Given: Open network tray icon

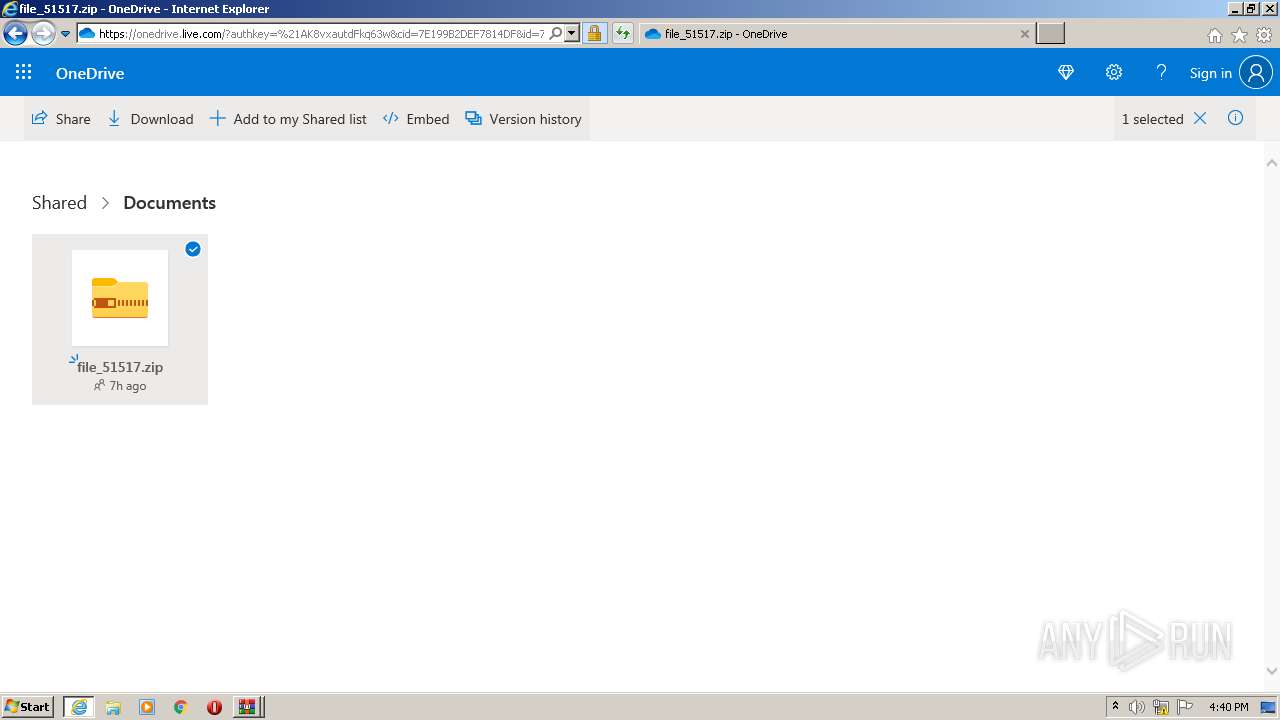Looking at the screenshot, I should (x=1161, y=707).
